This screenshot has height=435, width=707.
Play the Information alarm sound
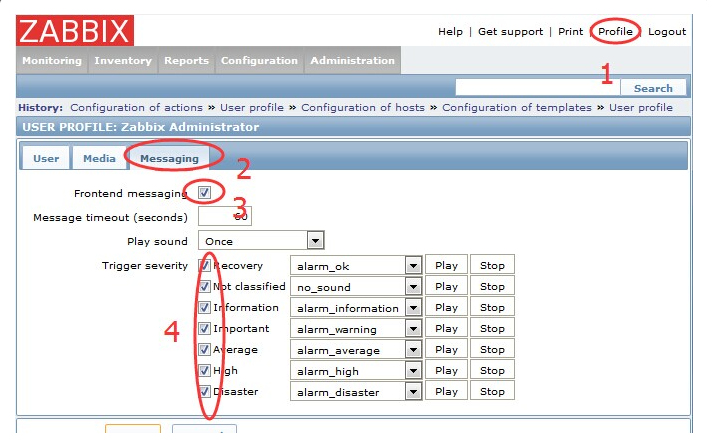446,307
